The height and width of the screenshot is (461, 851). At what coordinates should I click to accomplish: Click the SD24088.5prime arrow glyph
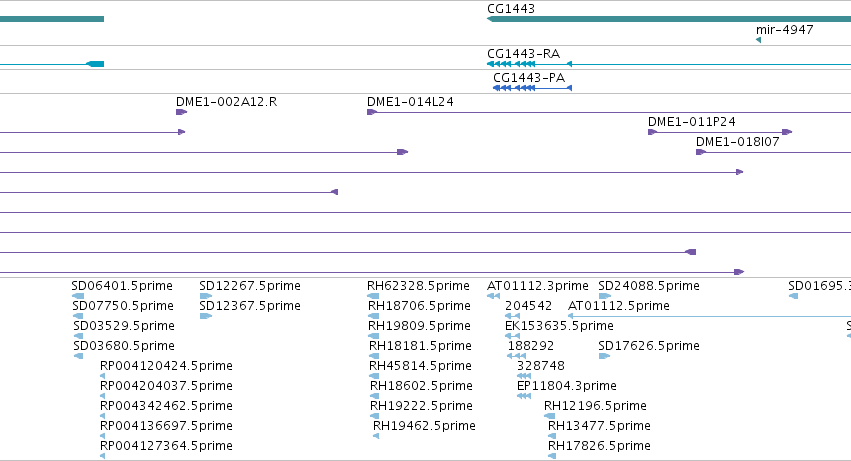coord(605,296)
